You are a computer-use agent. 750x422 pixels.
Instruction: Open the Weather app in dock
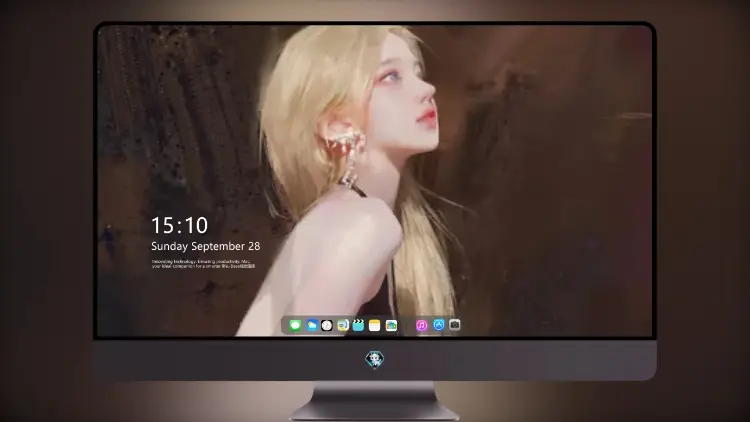(311, 325)
